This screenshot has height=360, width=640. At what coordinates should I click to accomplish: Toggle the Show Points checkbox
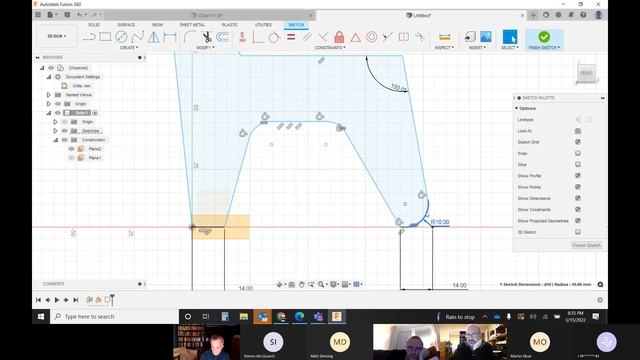pyautogui.click(x=578, y=187)
